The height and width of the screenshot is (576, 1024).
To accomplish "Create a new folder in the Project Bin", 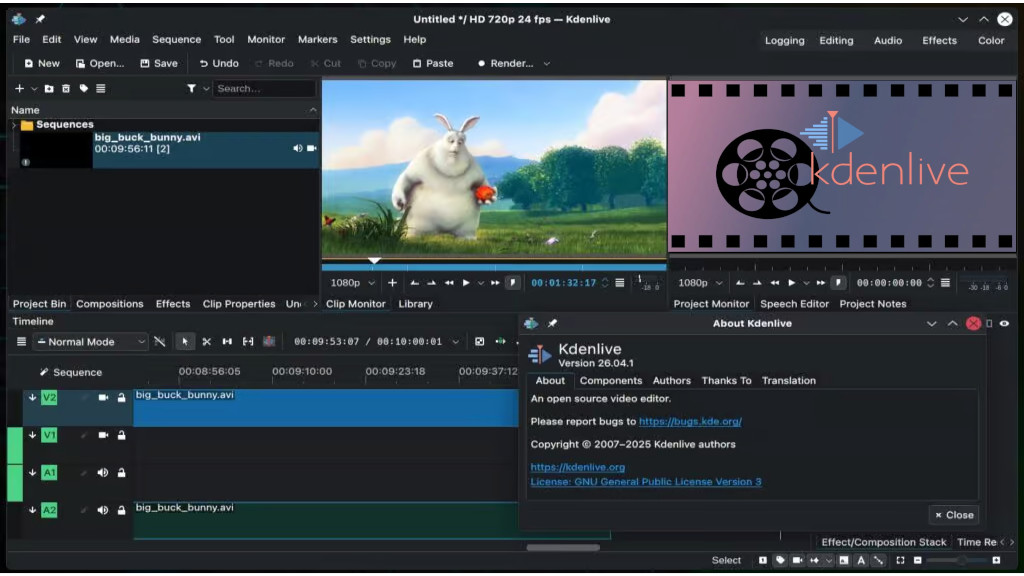I will coord(49,88).
